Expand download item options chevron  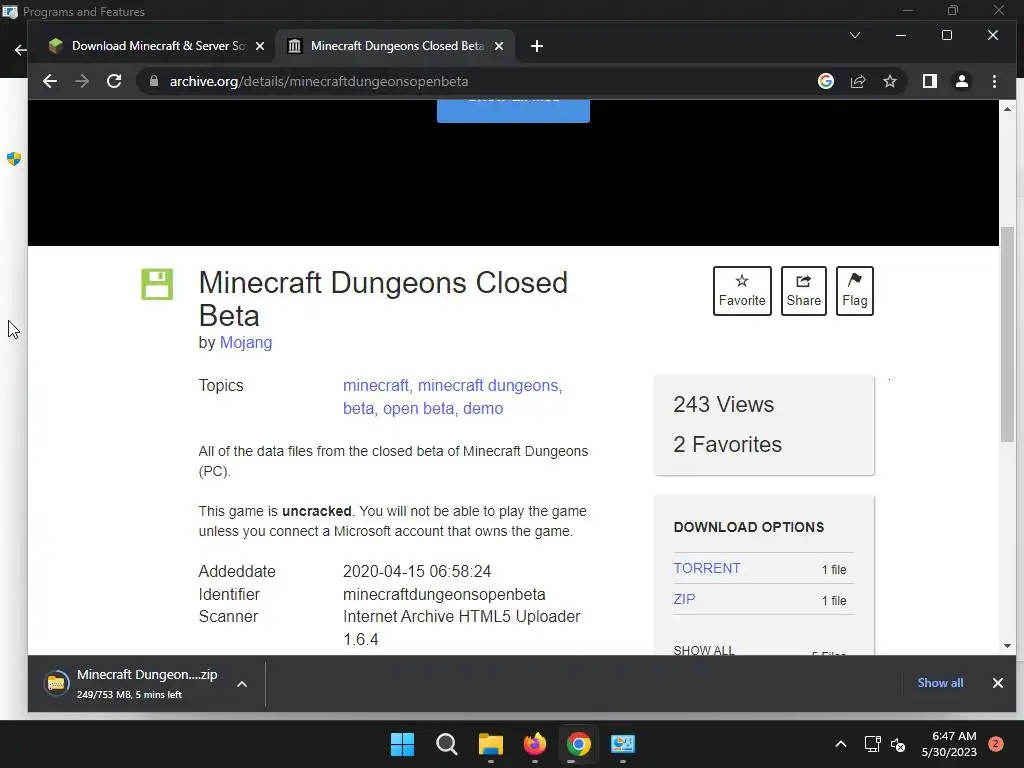coord(242,684)
